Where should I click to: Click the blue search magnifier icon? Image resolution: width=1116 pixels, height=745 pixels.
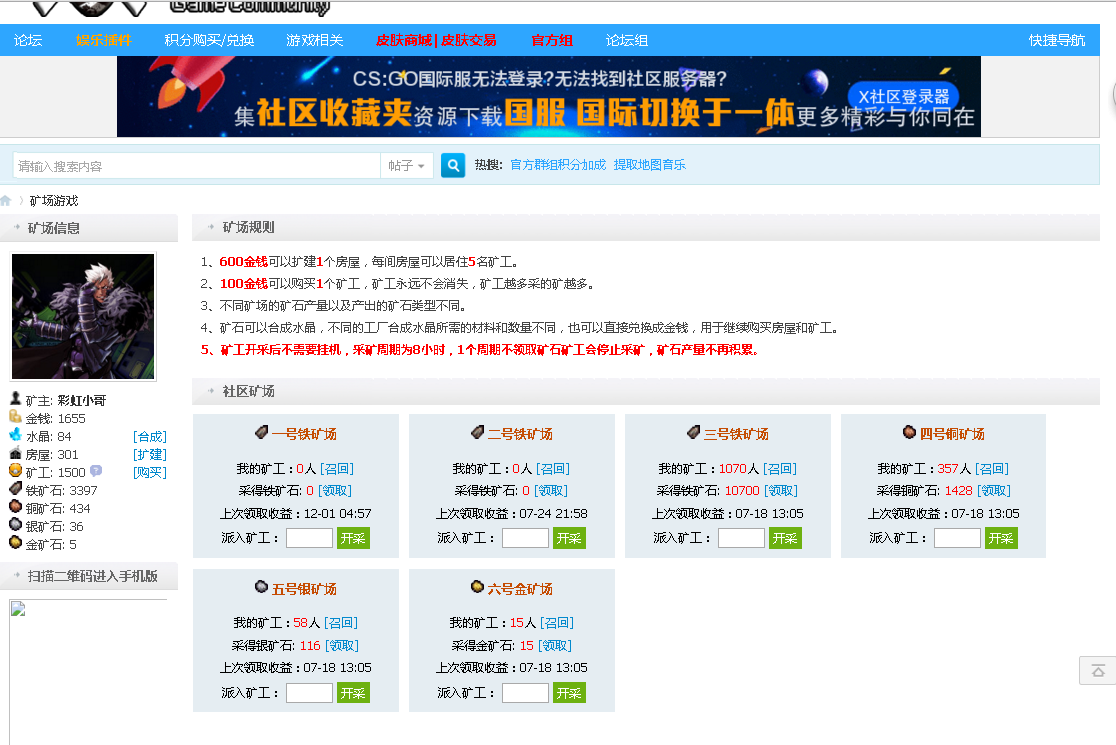(452, 164)
